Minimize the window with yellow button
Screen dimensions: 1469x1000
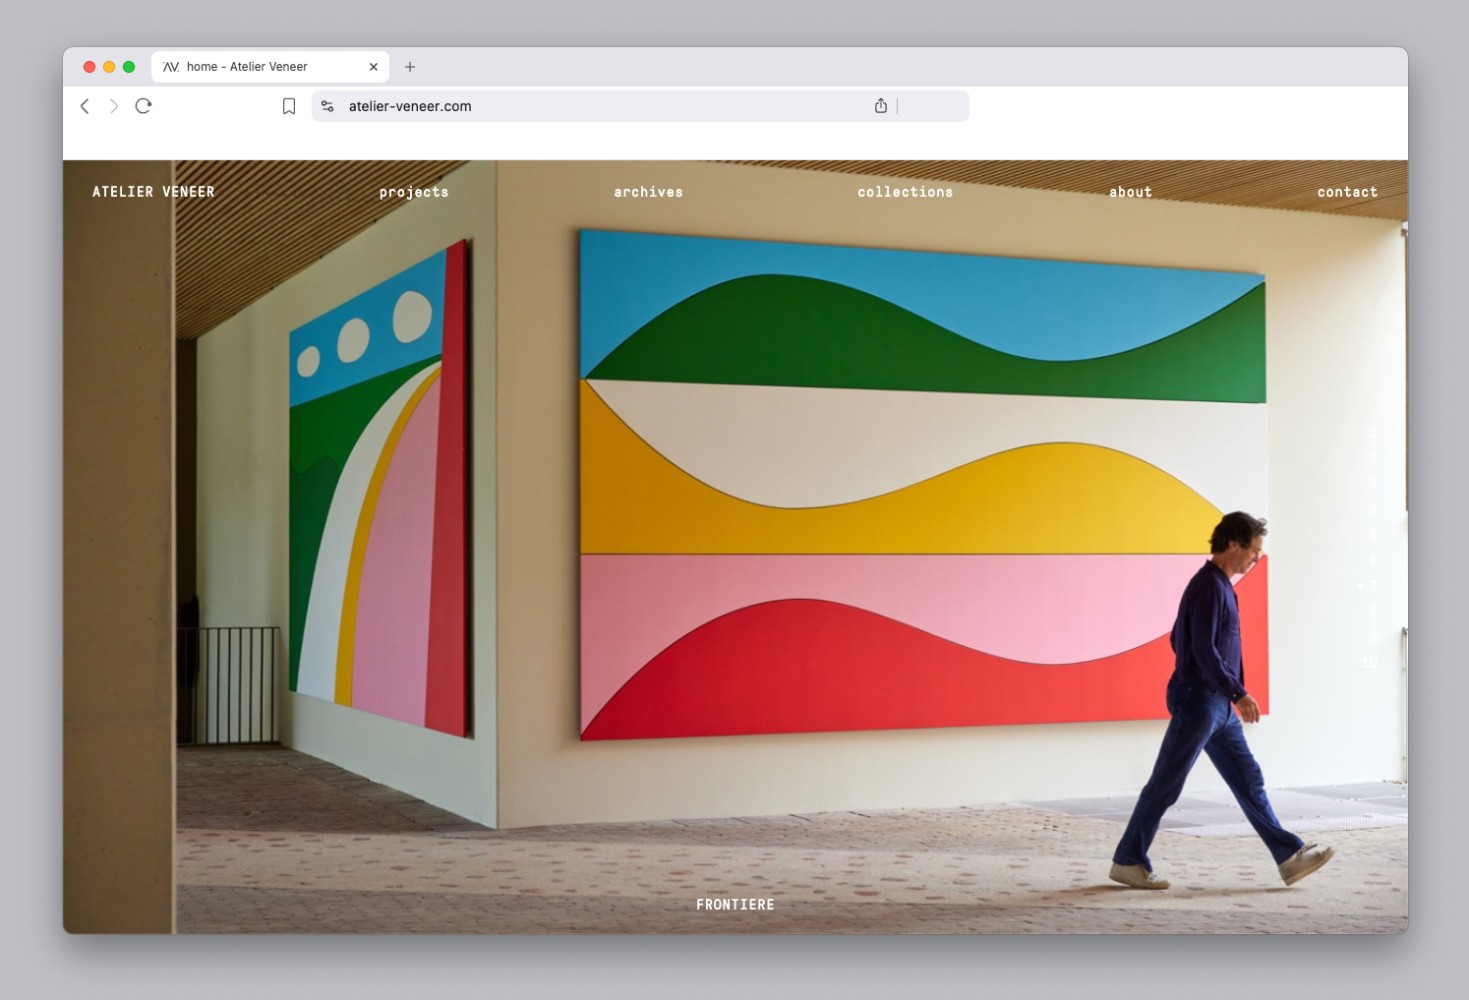click(x=109, y=67)
